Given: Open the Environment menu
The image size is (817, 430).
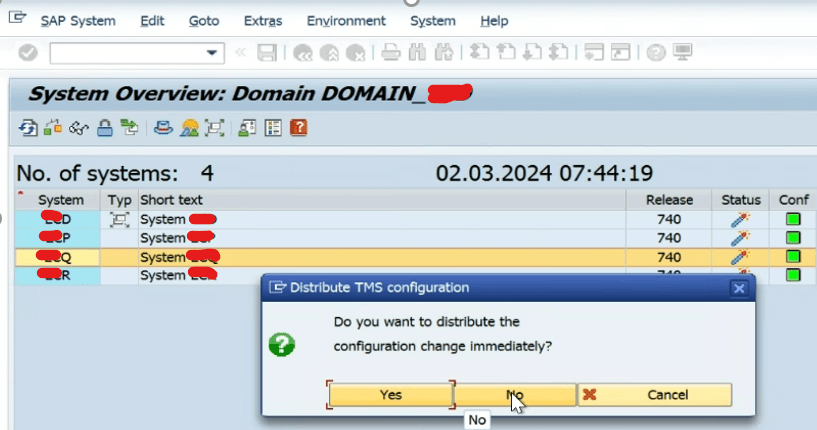Looking at the screenshot, I should 346,21.
